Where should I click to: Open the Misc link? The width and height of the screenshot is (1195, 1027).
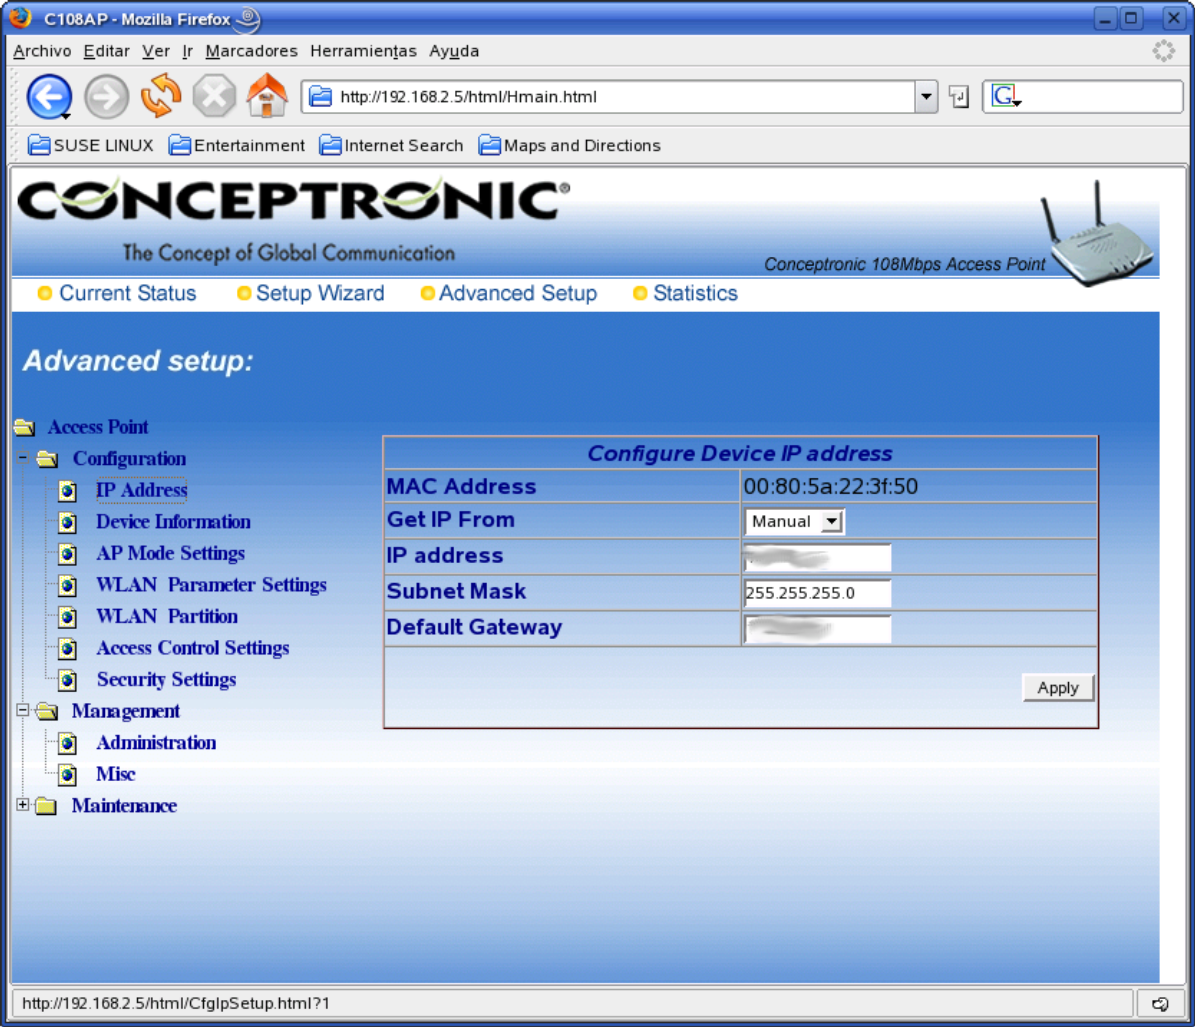[x=116, y=774]
